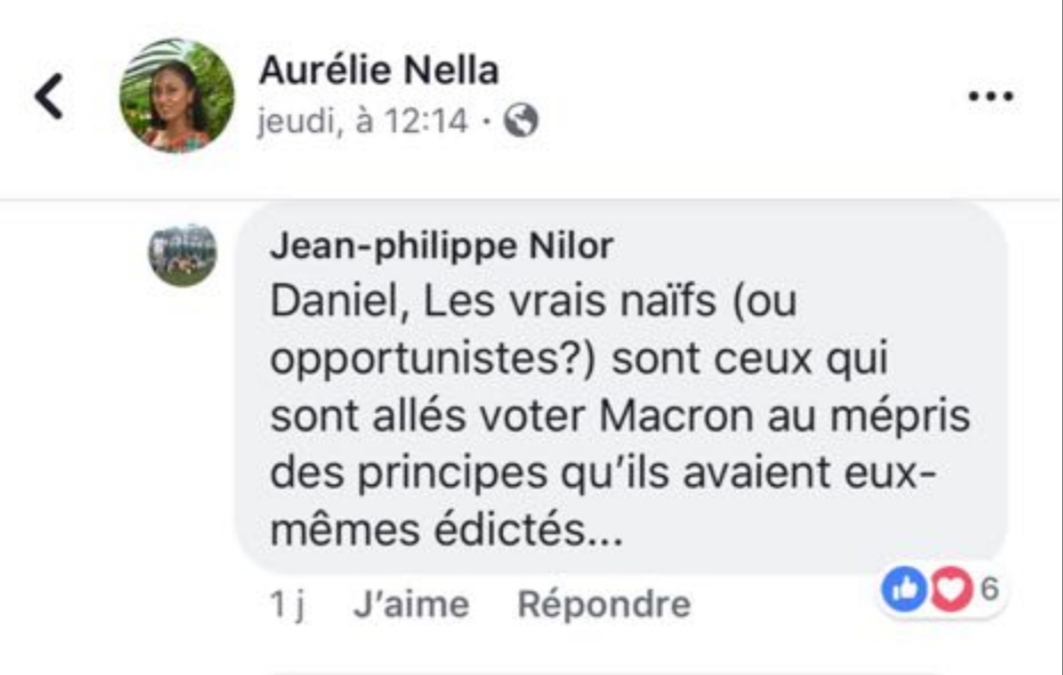Click the jeudi à 12:14 timestamp
Viewport: 1063px width, 675px height.
coord(362,121)
